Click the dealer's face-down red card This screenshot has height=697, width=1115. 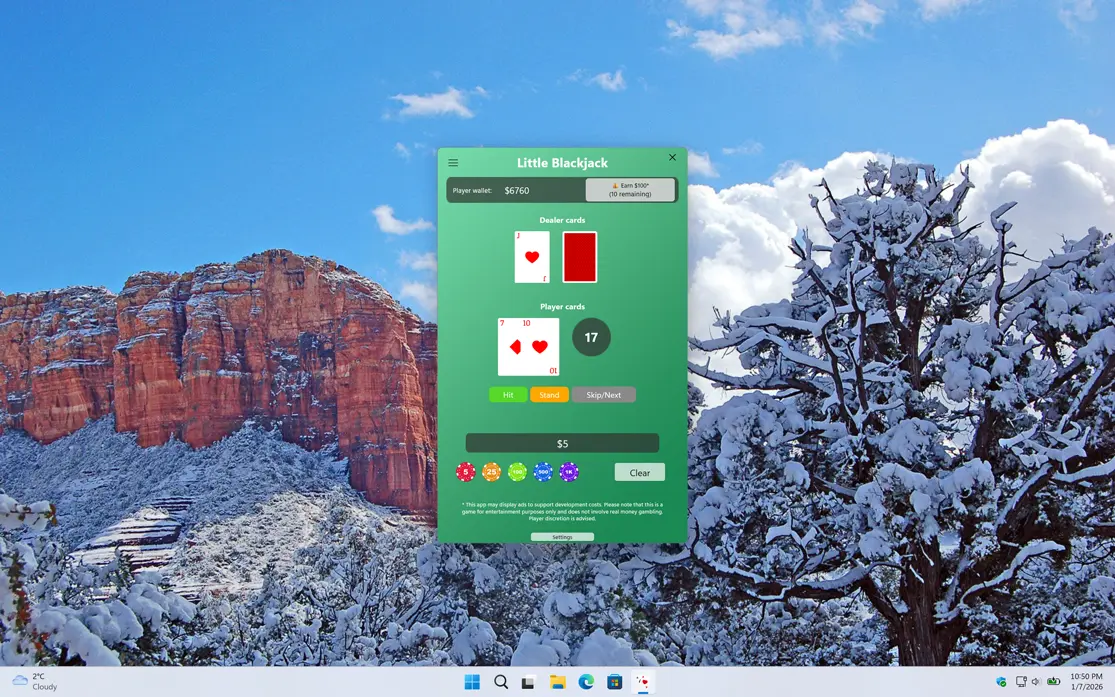click(580, 257)
